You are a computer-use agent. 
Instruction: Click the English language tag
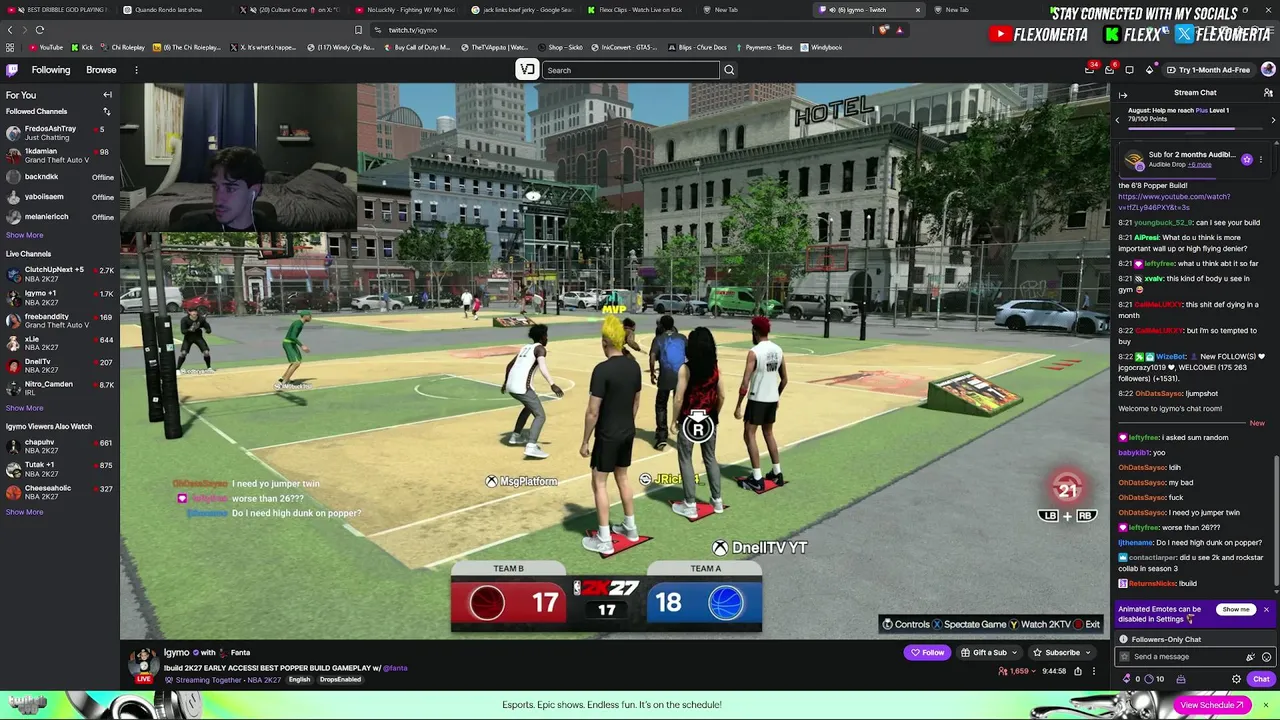coord(299,680)
